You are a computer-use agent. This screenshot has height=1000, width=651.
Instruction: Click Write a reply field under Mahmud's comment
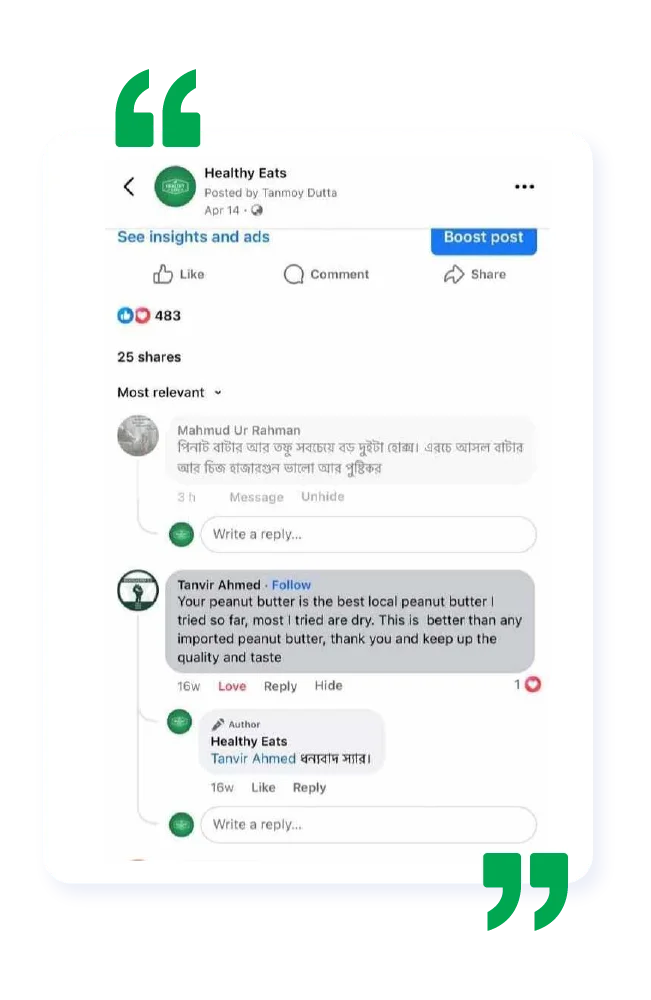tap(369, 534)
